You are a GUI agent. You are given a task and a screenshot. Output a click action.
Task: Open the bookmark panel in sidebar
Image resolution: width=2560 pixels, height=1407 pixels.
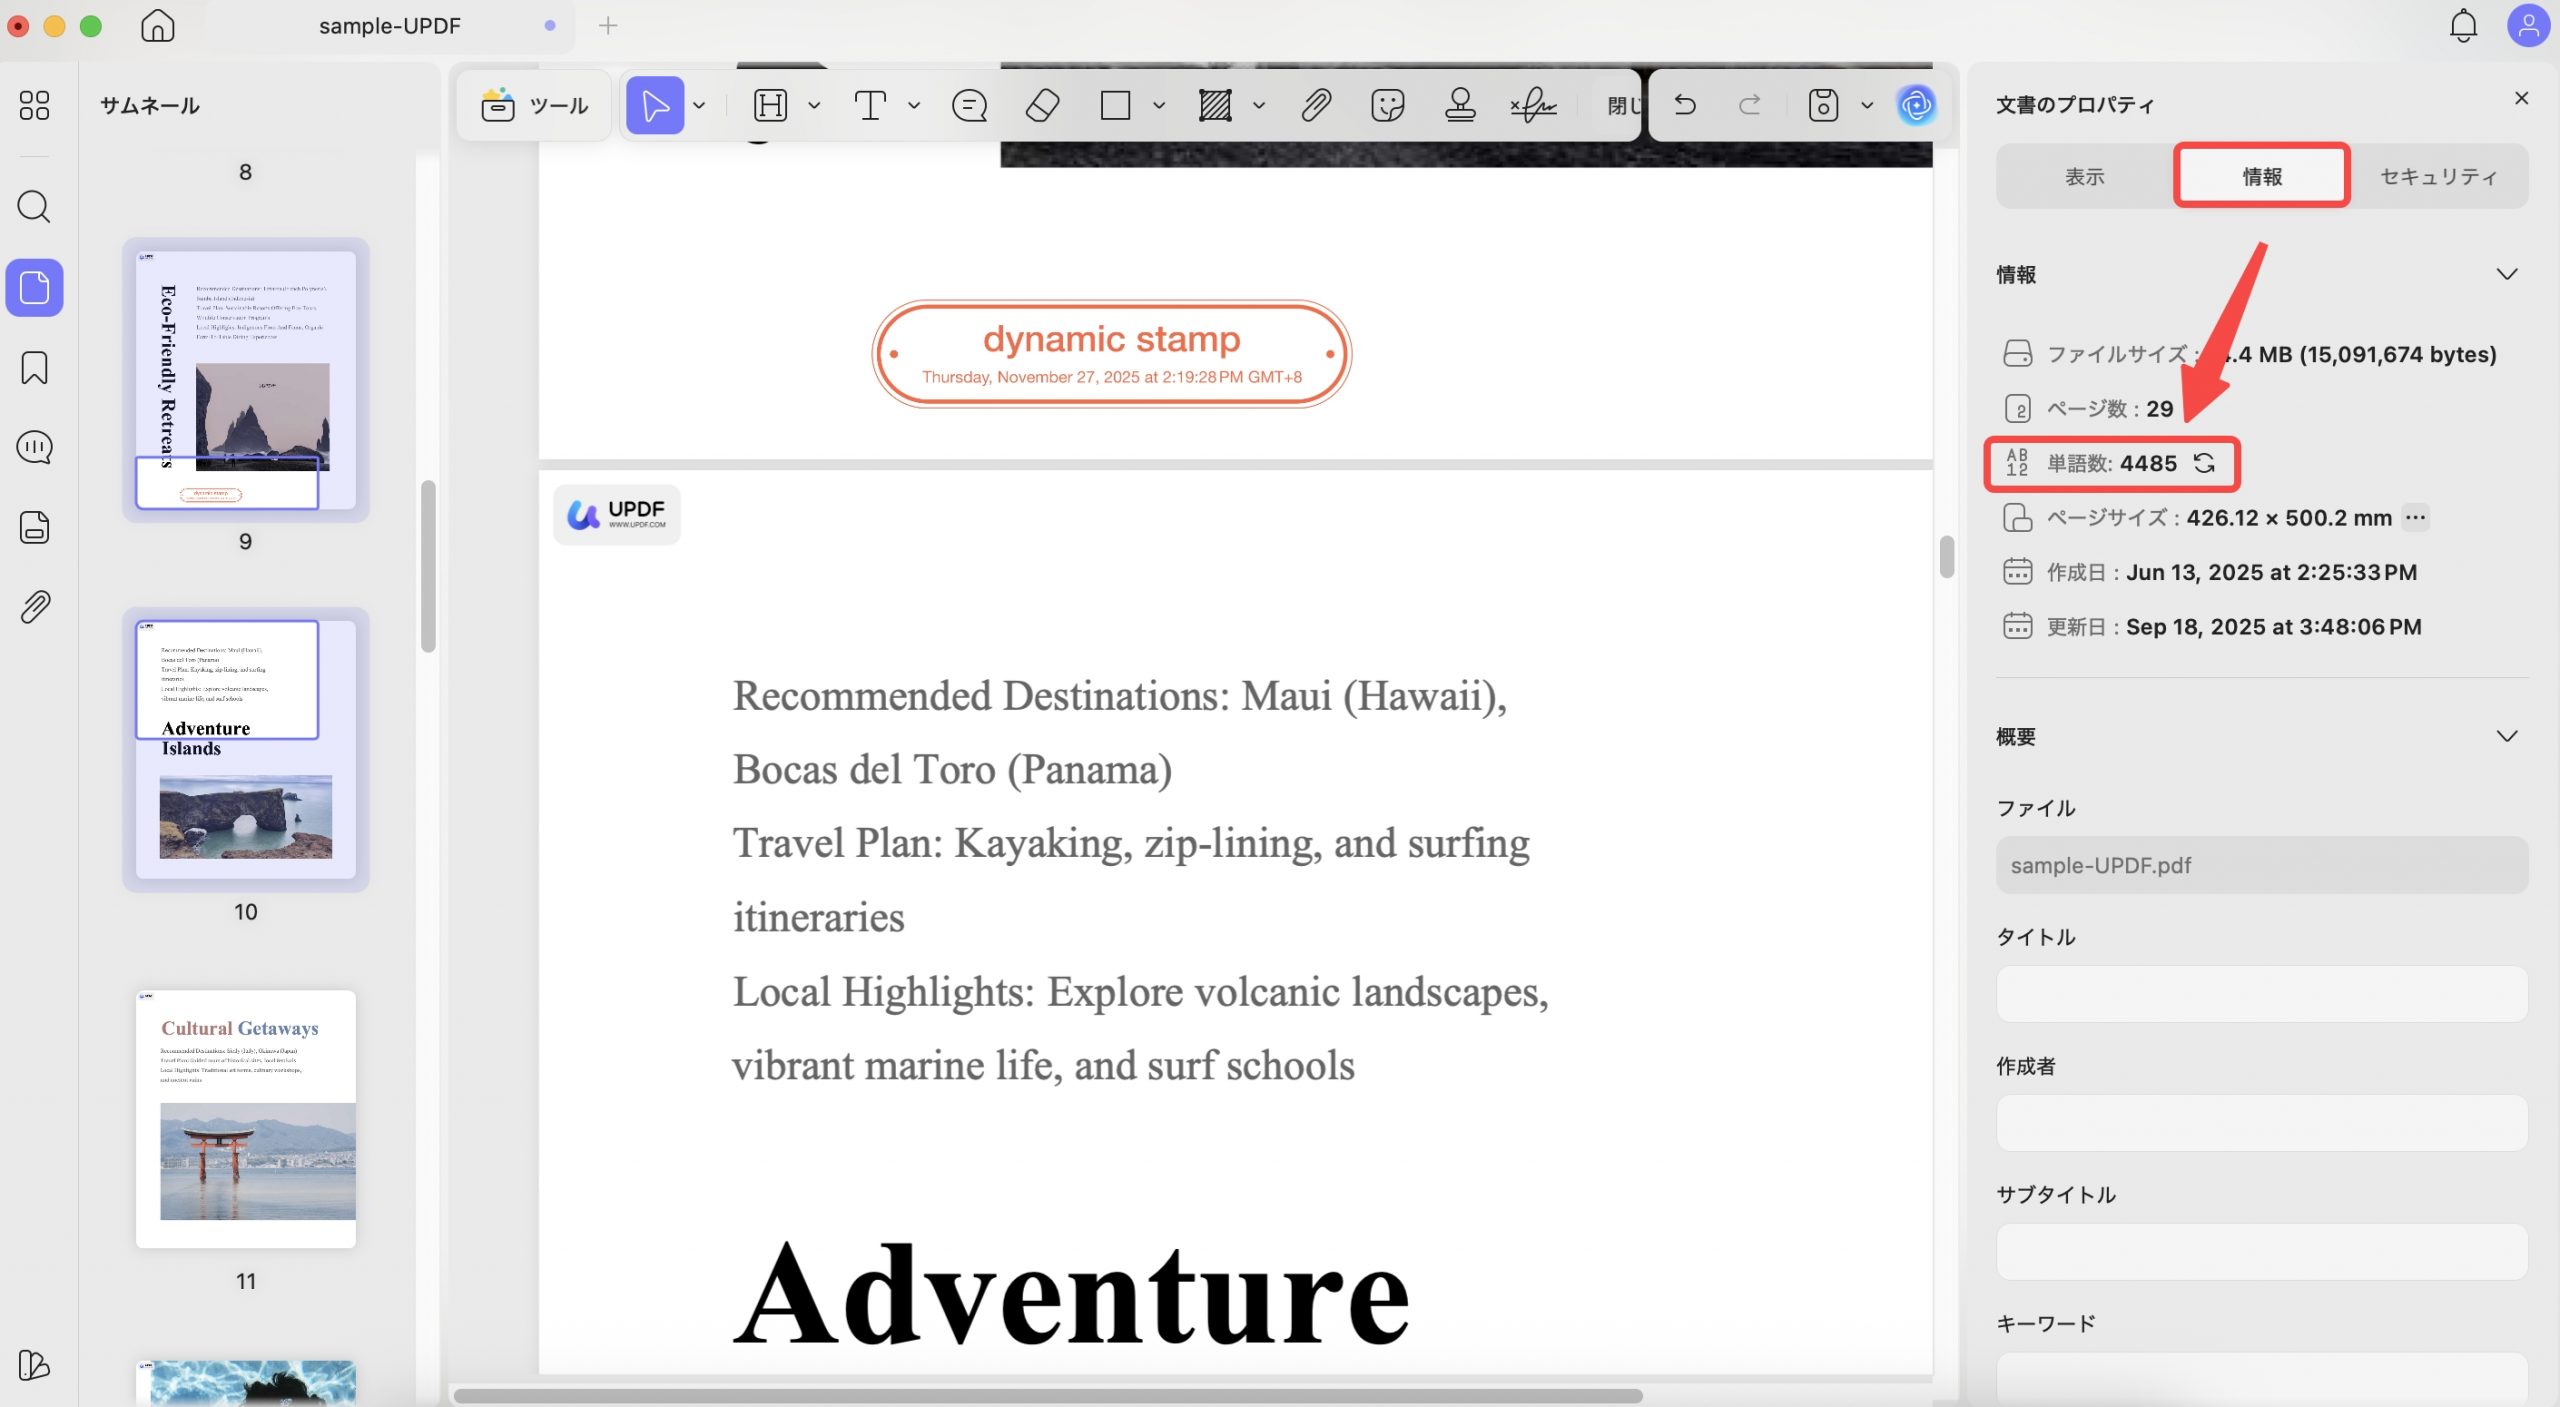[35, 368]
